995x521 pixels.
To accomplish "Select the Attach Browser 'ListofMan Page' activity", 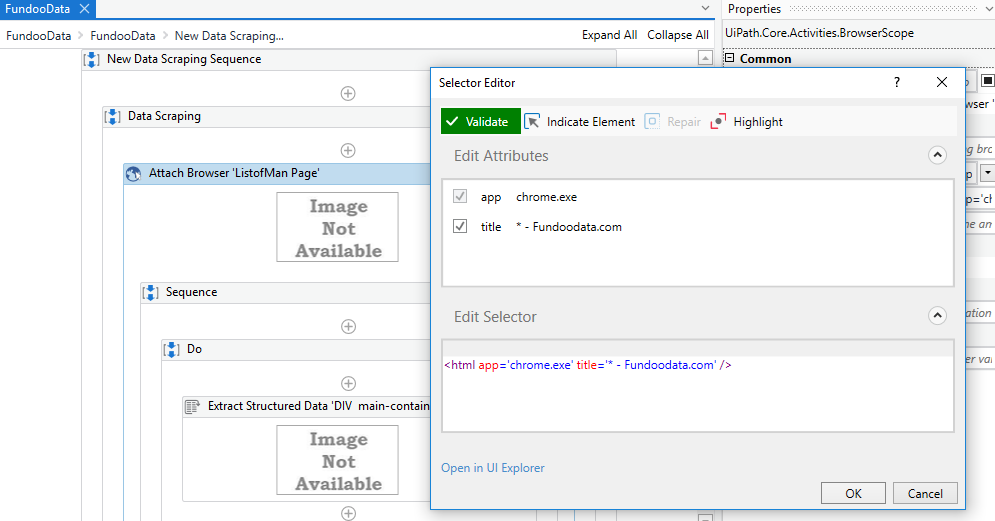I will click(x=277, y=173).
